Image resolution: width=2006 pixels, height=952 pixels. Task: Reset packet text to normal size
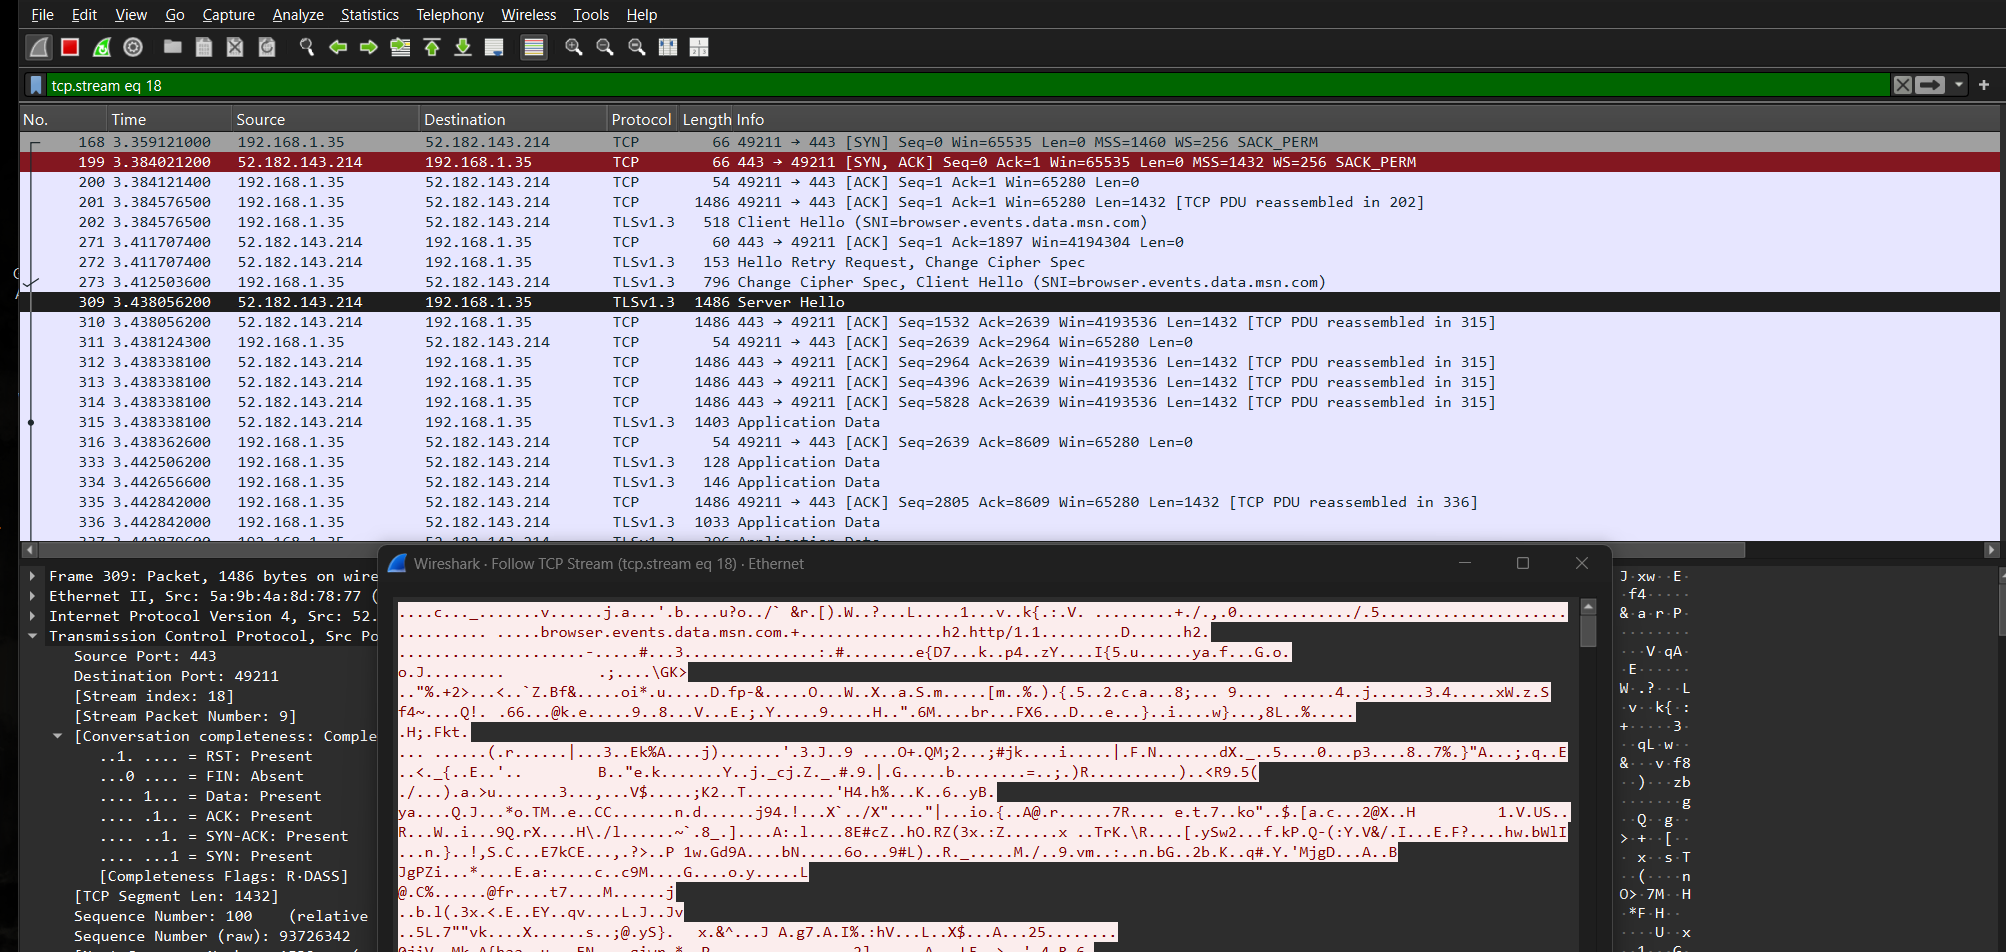(637, 47)
